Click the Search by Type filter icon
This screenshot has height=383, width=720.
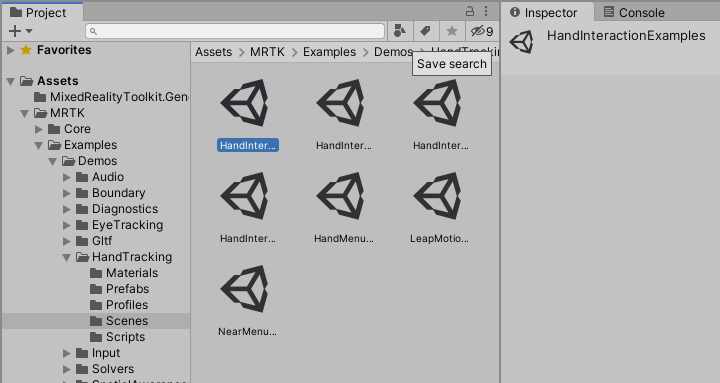click(399, 31)
